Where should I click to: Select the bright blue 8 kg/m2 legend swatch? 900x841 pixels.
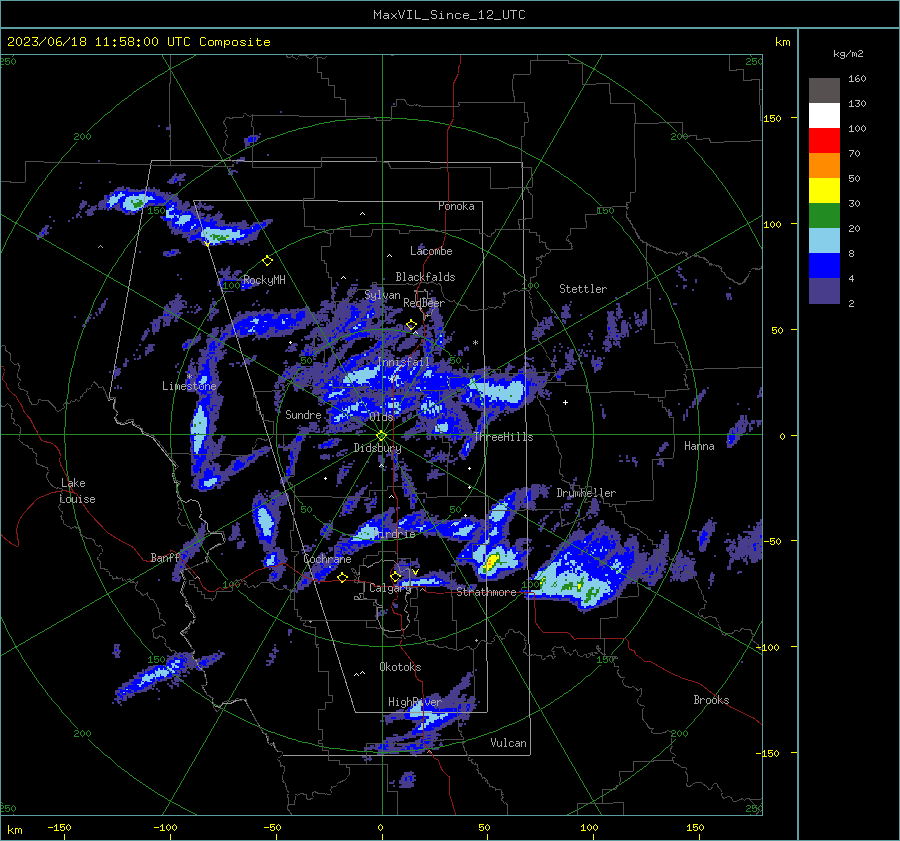[x=824, y=266]
